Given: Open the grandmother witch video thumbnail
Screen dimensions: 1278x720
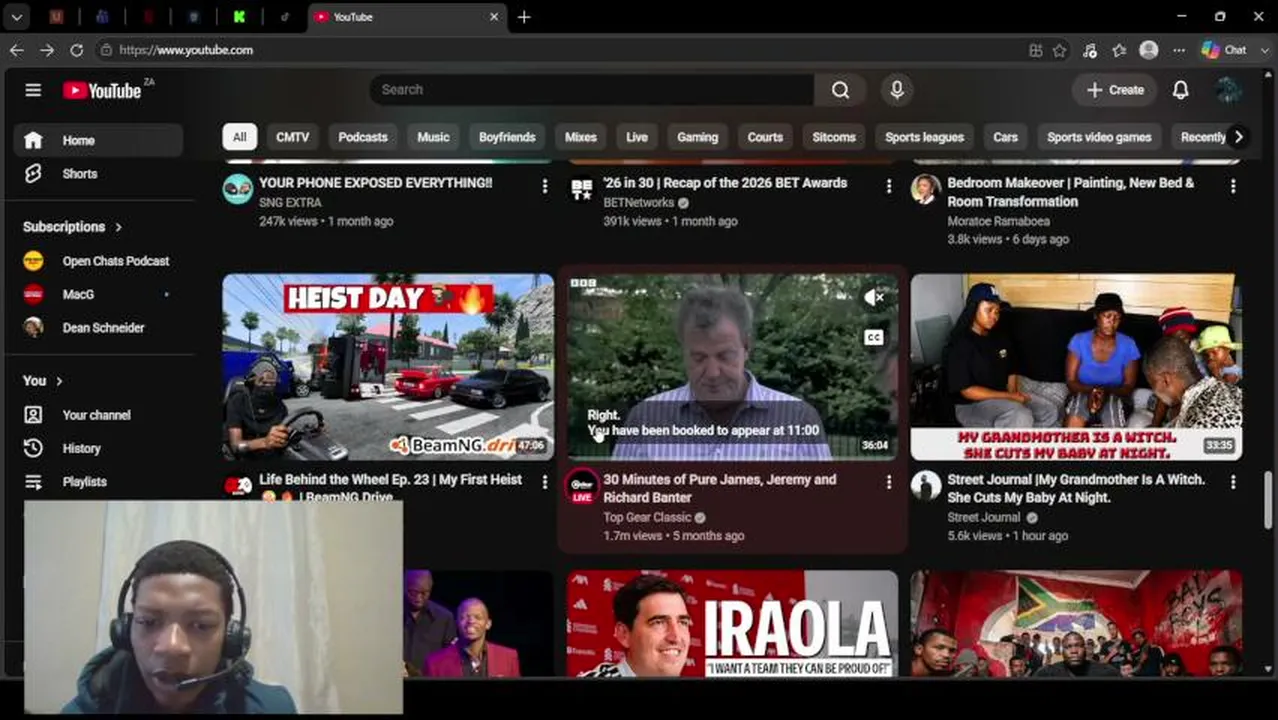Looking at the screenshot, I should tap(1076, 367).
